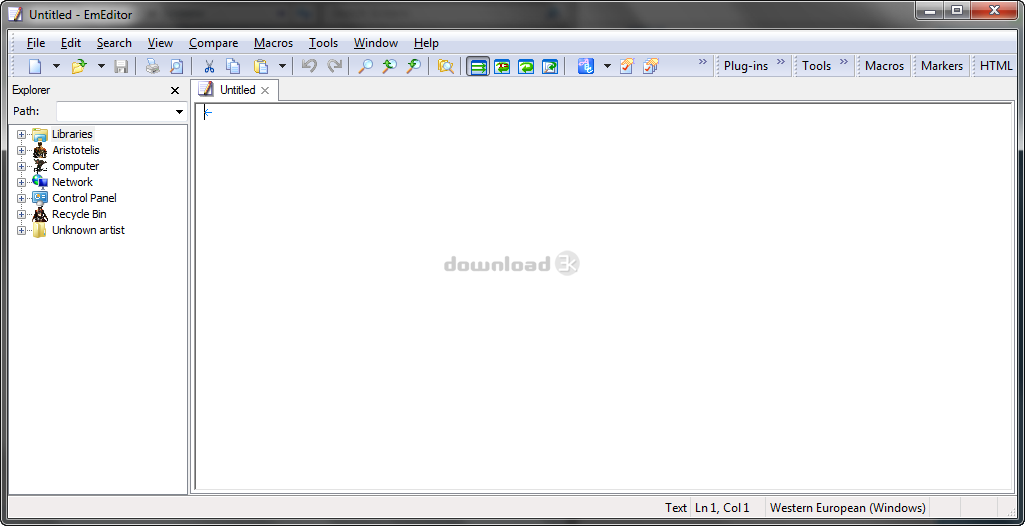Image resolution: width=1025 pixels, height=526 pixels.
Task: Expand the Network tree node
Action: [22, 182]
